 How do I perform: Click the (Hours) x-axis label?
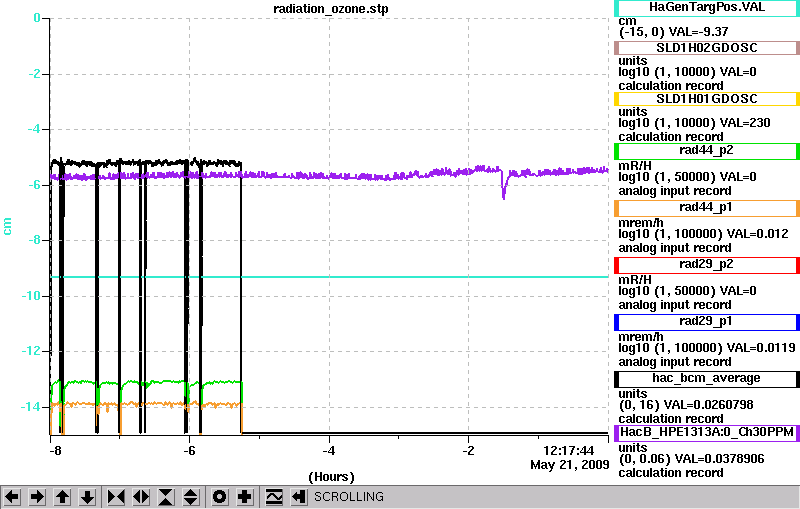[331, 477]
